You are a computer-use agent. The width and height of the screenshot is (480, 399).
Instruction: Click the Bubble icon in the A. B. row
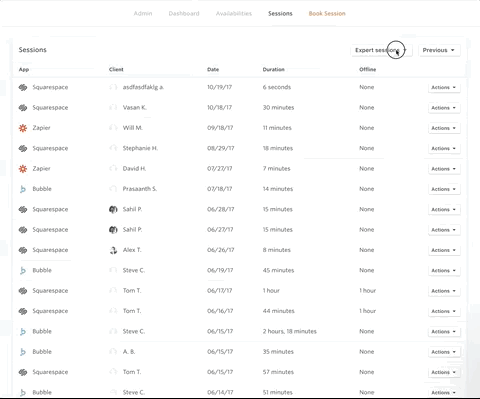(x=23, y=352)
